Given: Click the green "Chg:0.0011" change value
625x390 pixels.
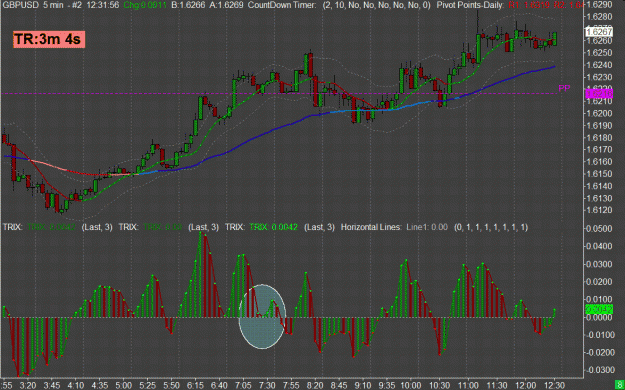Looking at the screenshot, I should click(145, 5).
